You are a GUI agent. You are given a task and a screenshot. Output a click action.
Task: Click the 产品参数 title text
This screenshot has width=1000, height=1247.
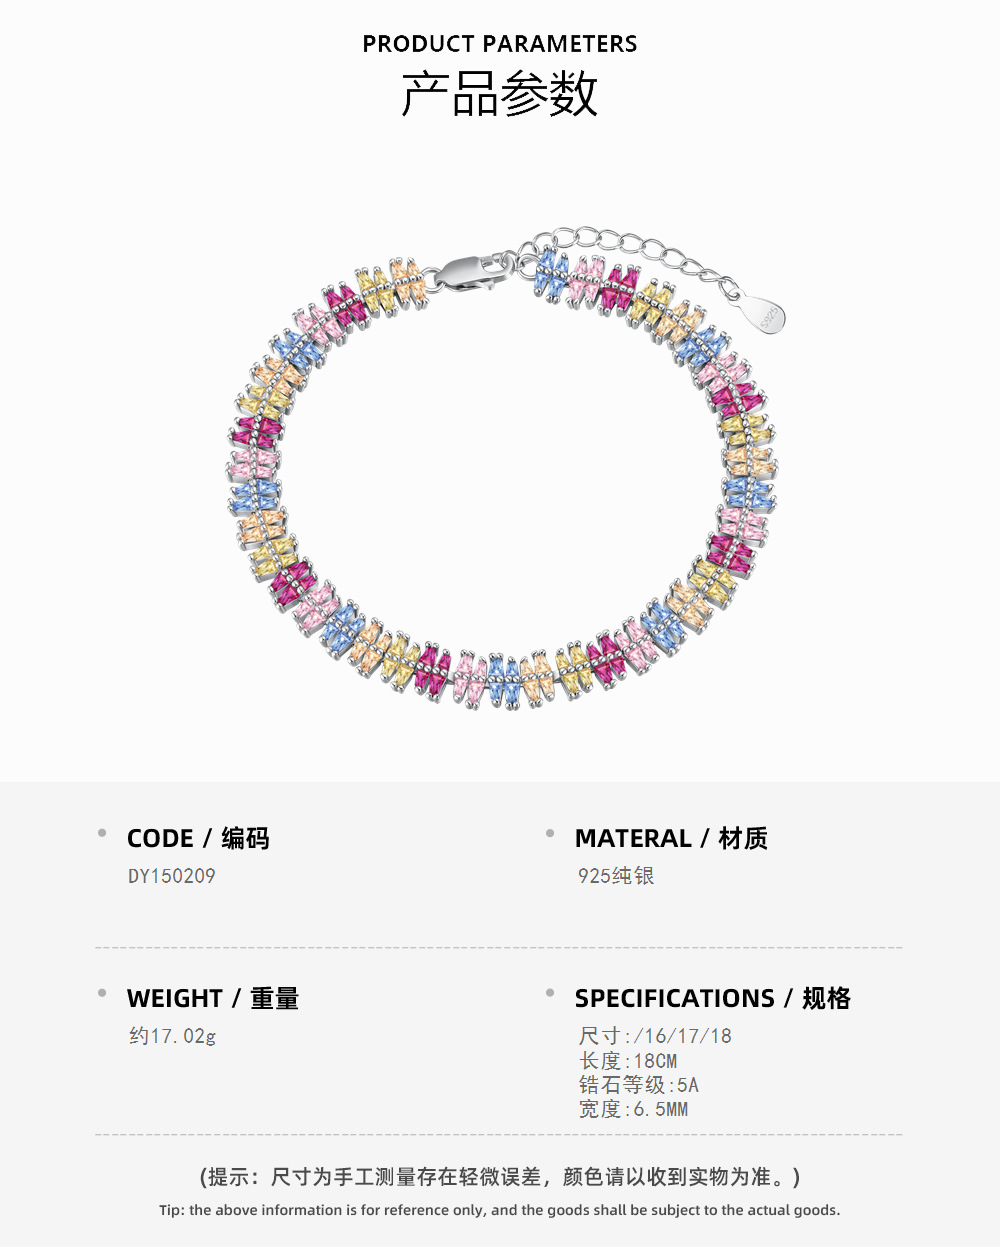point(499,94)
